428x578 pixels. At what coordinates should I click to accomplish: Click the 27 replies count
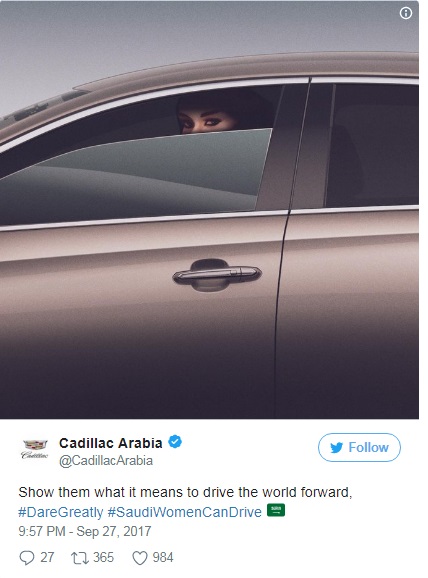click(47, 557)
